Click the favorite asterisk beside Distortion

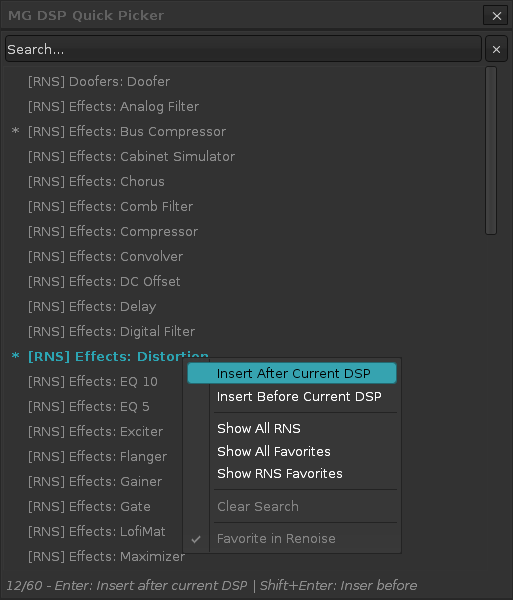coord(15,356)
